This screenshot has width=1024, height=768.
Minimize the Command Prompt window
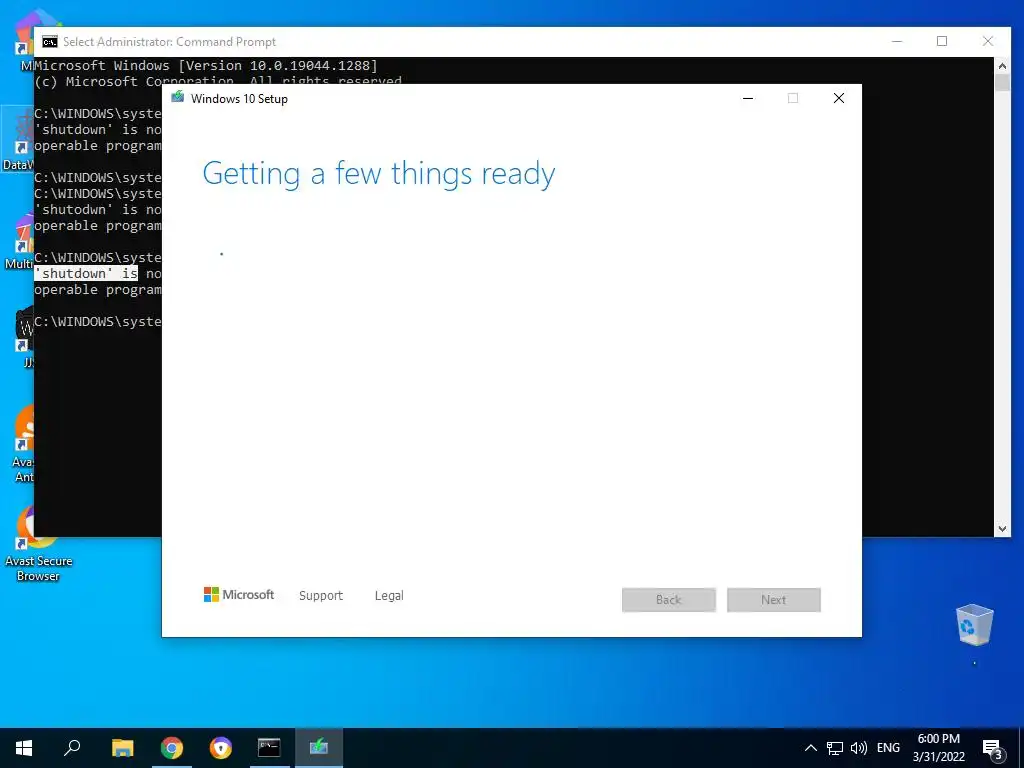pyautogui.click(x=897, y=41)
